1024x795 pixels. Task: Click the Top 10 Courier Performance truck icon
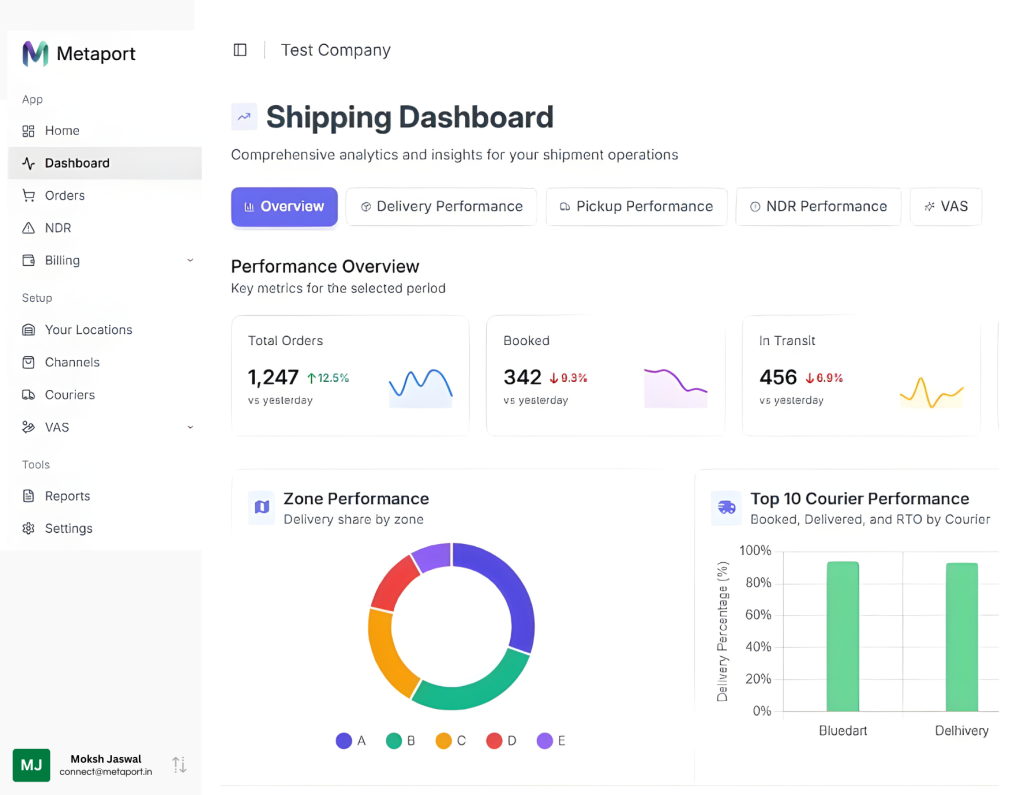[x=726, y=508]
